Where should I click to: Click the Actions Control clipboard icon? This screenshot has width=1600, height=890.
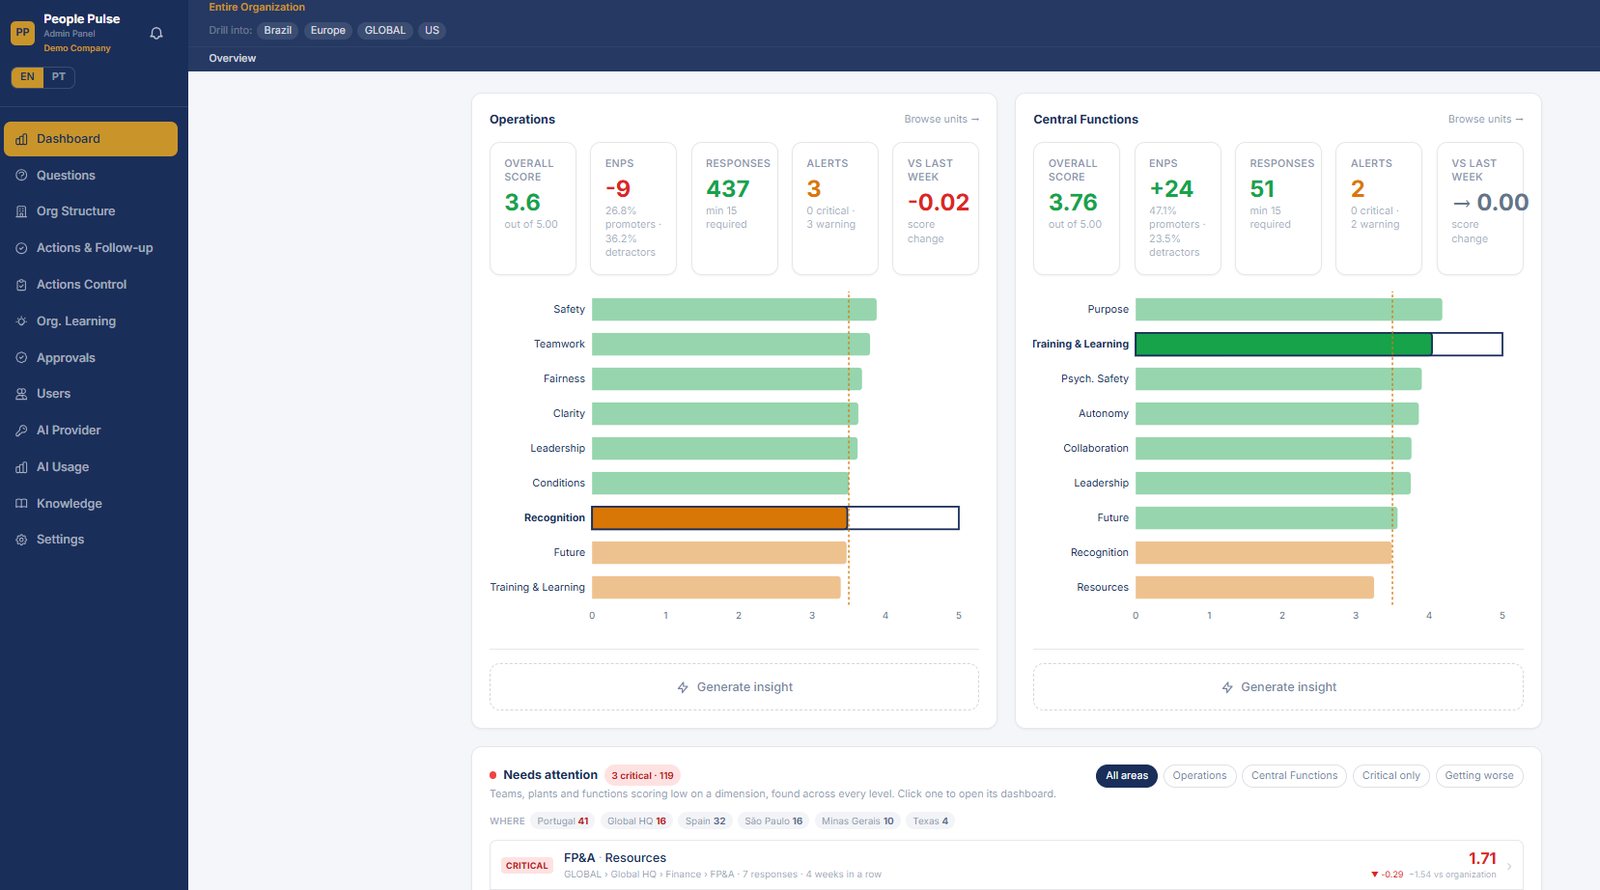[21, 285]
